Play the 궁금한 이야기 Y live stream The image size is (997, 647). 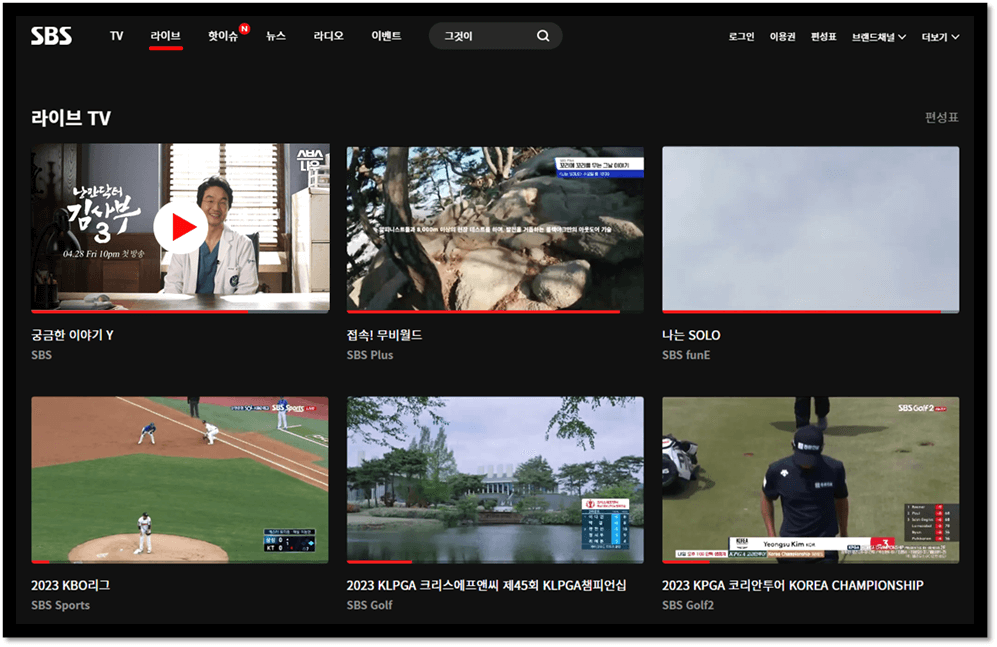181,227
